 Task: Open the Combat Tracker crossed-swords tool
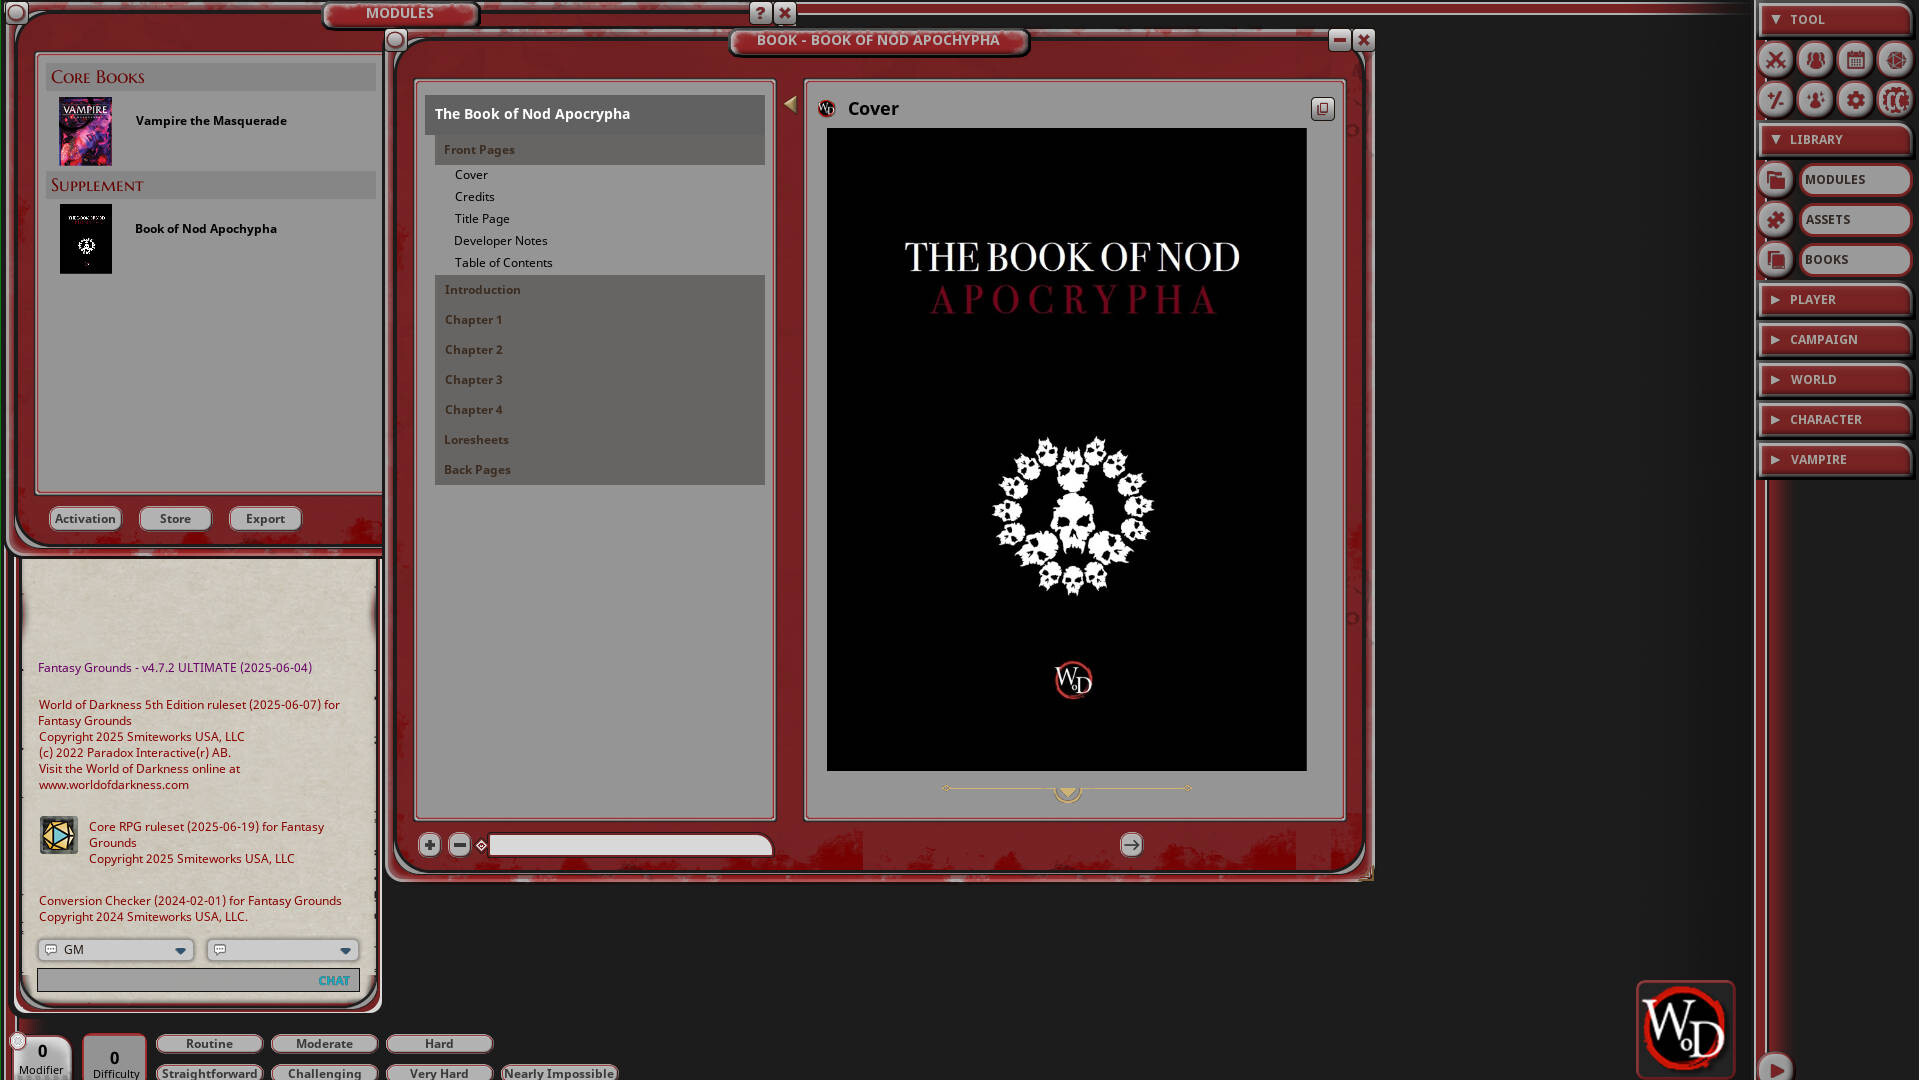[1776, 60]
